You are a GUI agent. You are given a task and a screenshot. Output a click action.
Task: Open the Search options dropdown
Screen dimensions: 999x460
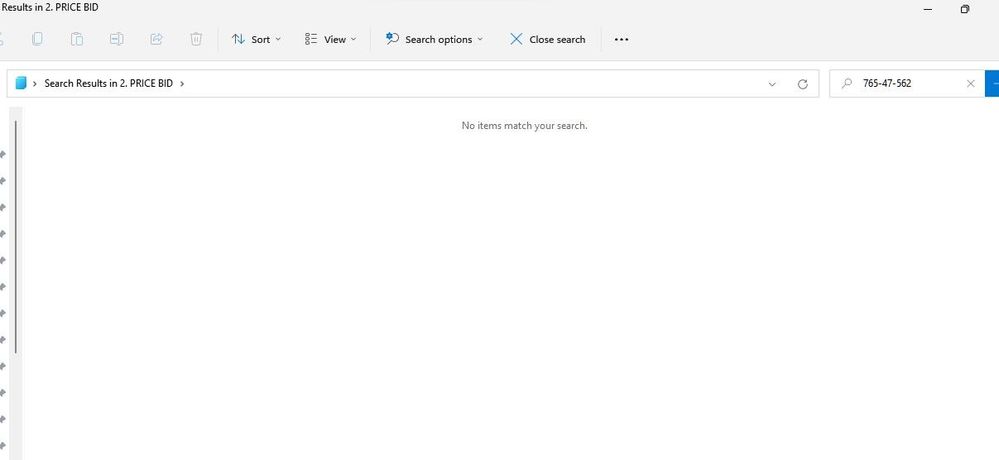pyautogui.click(x=434, y=40)
